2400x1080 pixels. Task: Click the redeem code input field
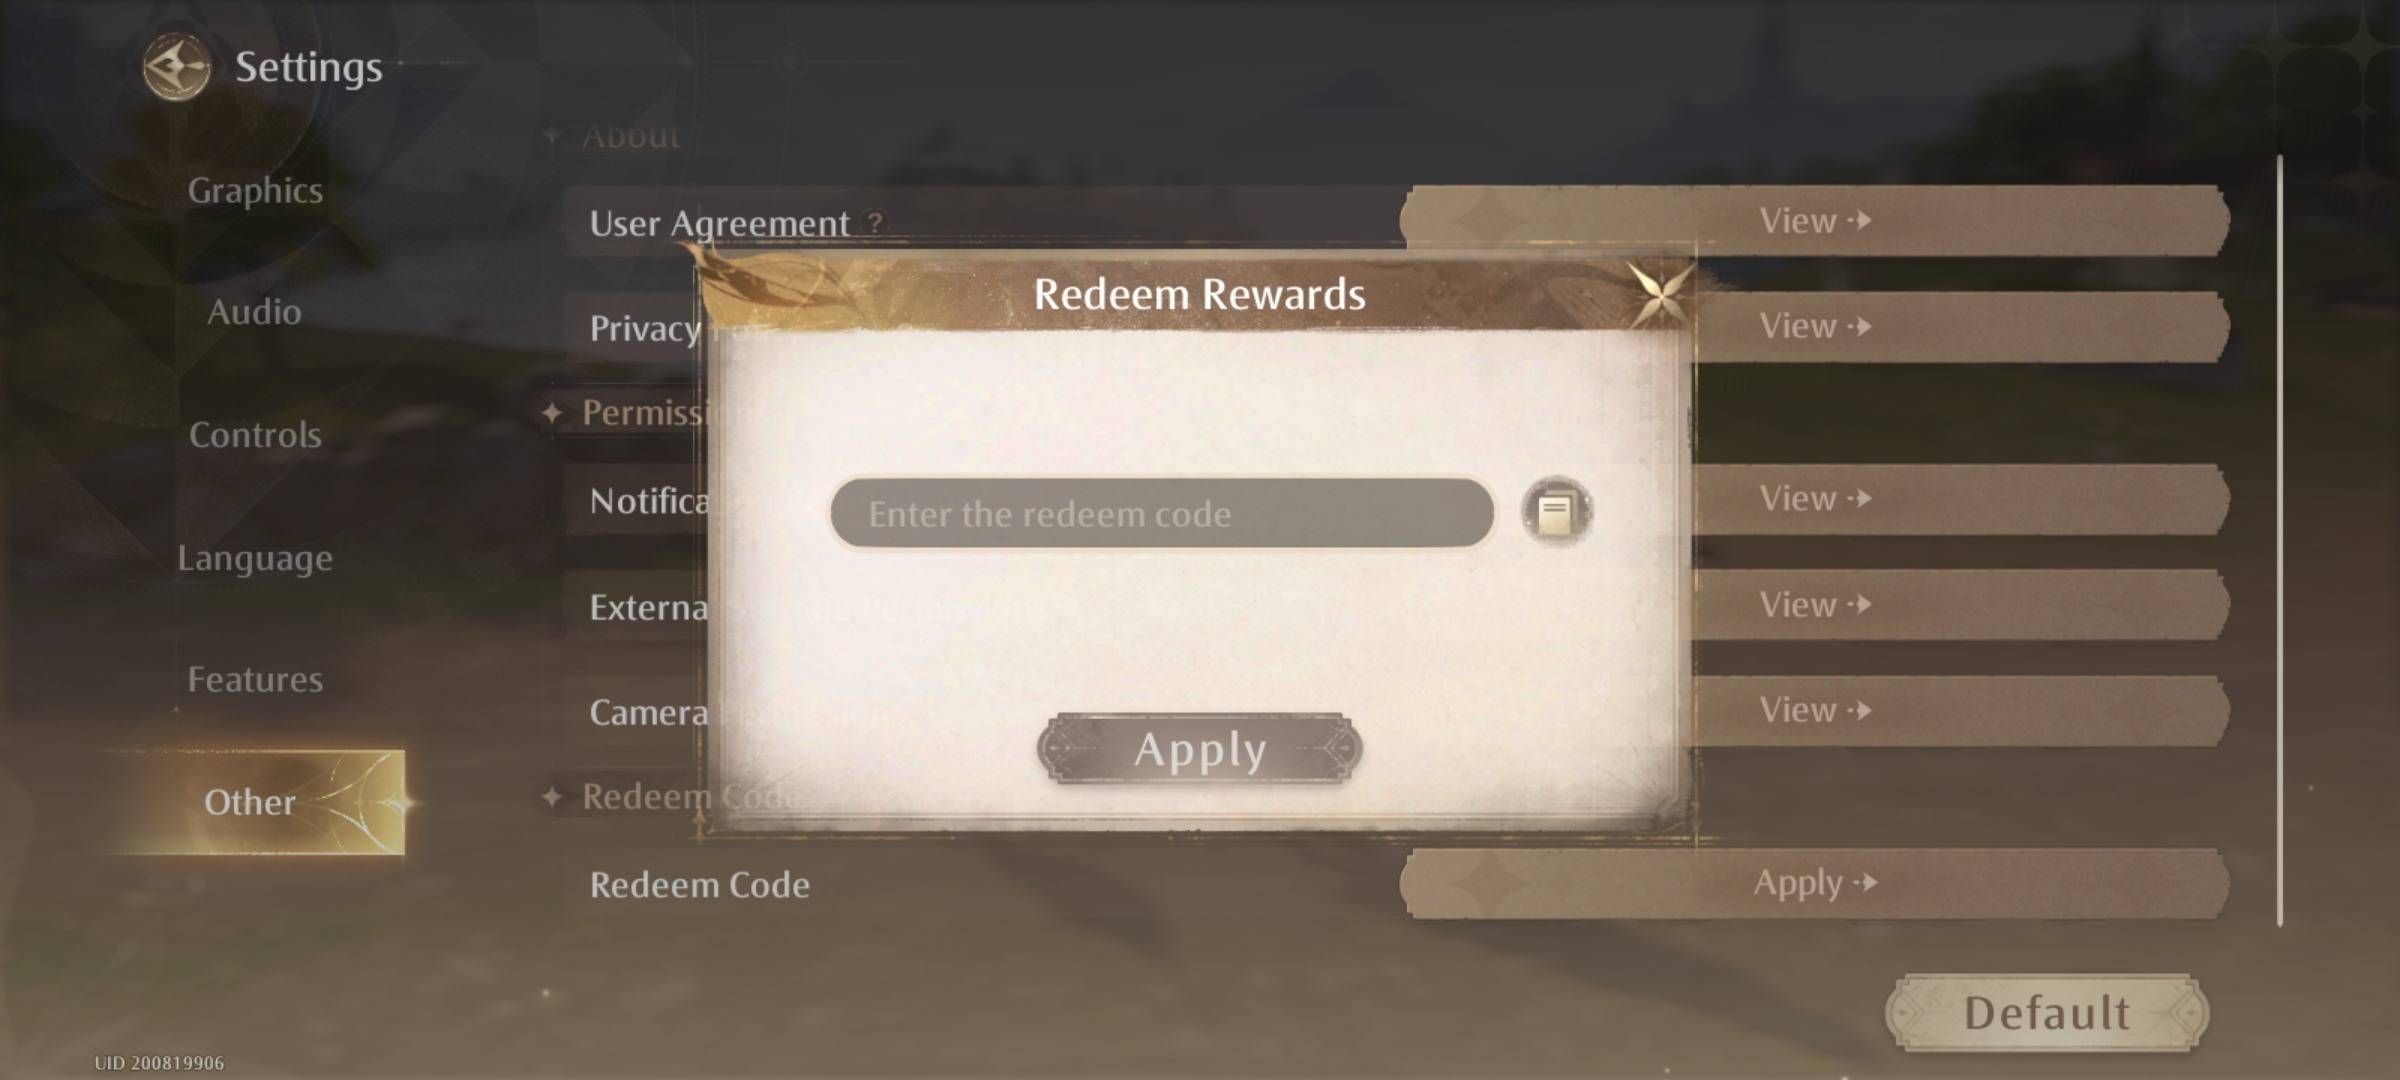coord(1157,512)
